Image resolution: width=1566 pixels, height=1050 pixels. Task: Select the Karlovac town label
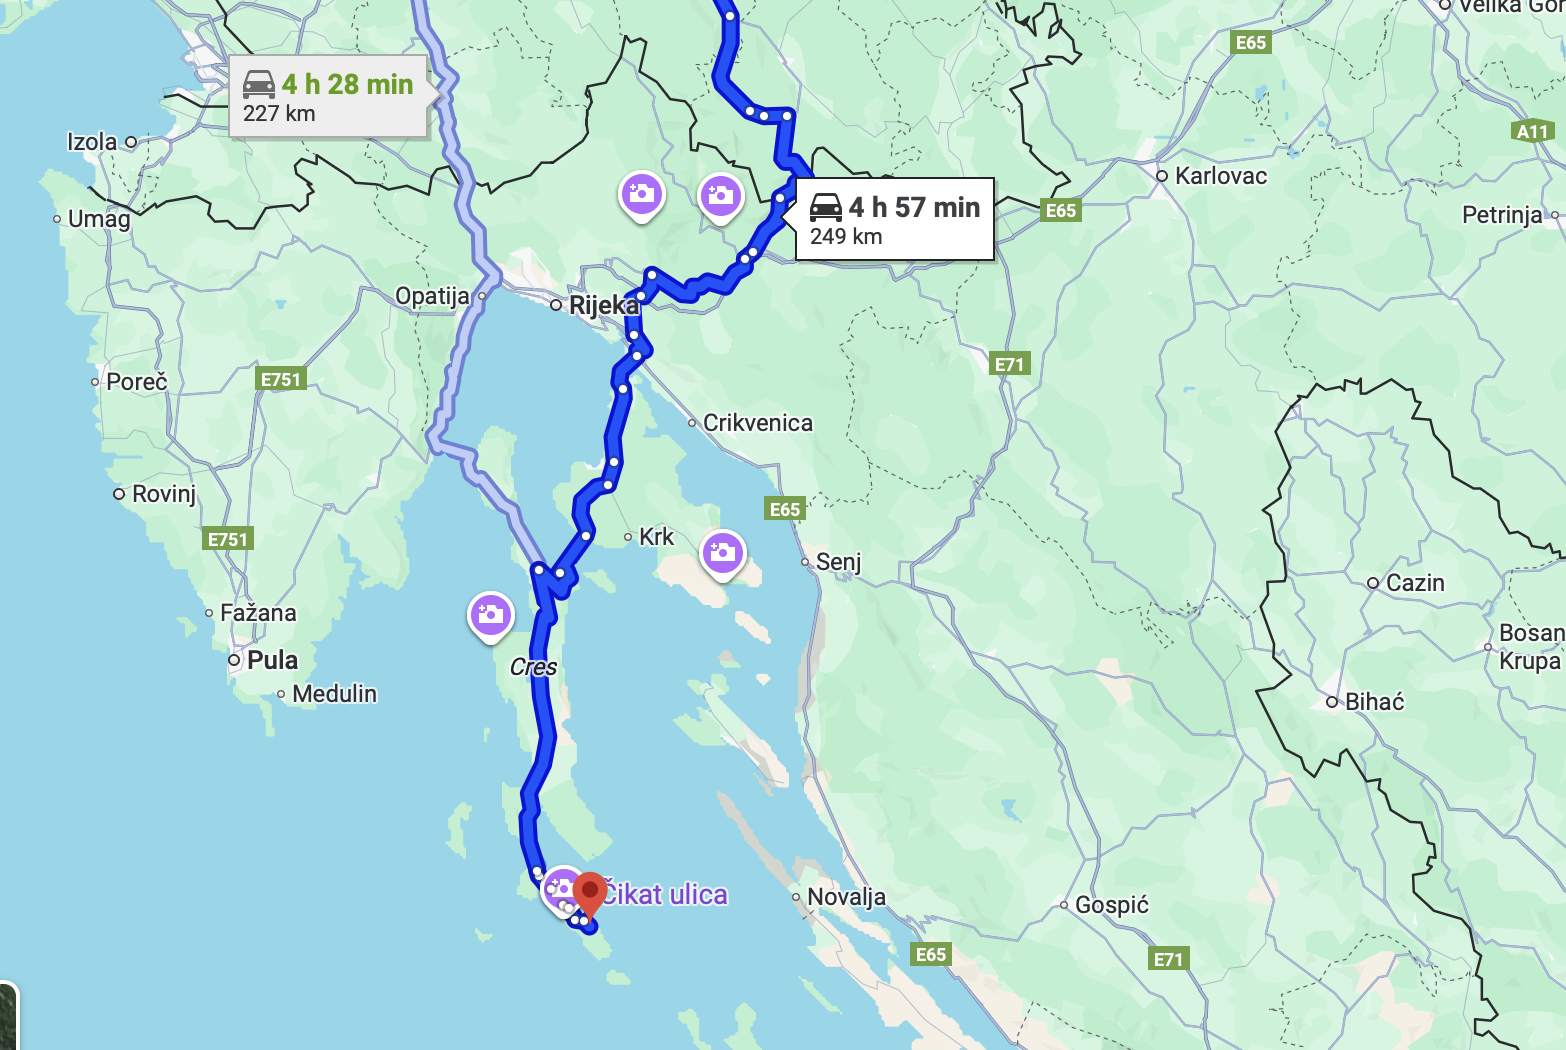click(x=1220, y=176)
